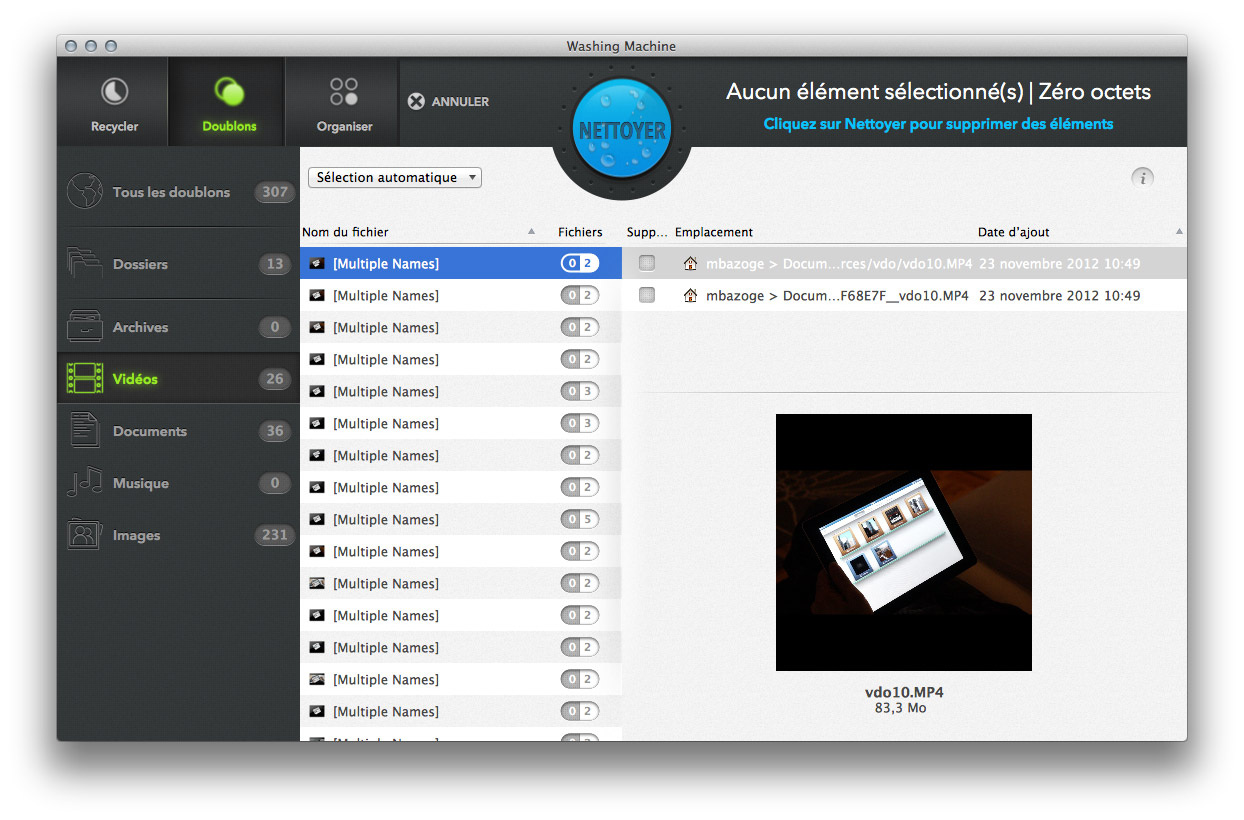The width and height of the screenshot is (1244, 820).
Task: Click the vdo10.MP4 filename under the preview
Action: coord(904,692)
